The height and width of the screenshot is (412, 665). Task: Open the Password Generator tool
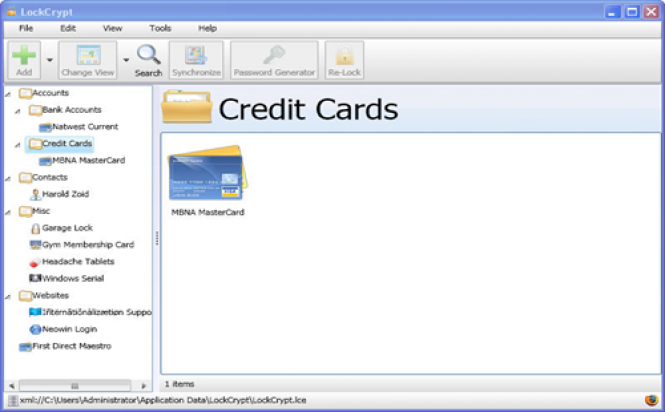point(274,59)
